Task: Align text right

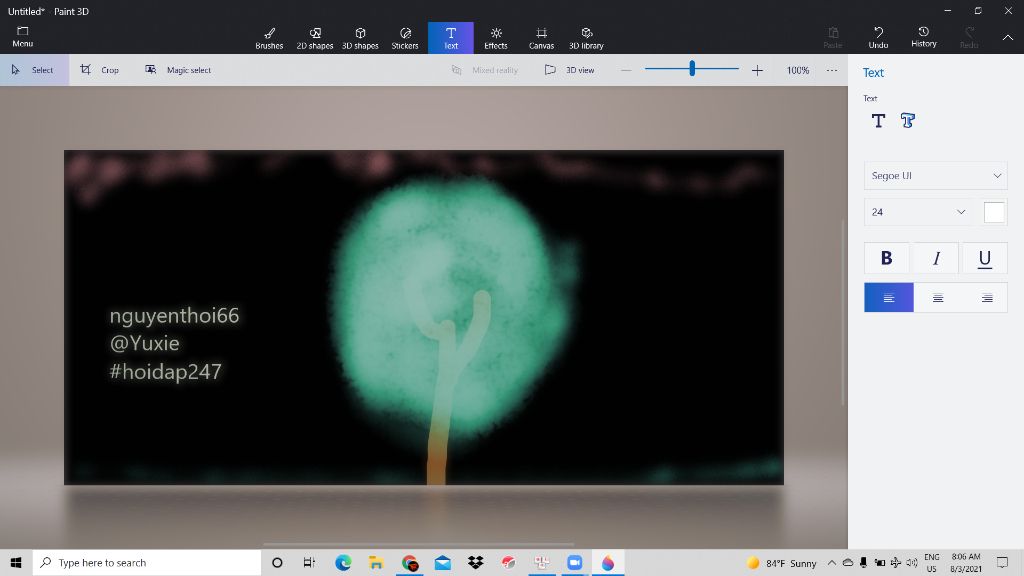Action: (x=987, y=298)
